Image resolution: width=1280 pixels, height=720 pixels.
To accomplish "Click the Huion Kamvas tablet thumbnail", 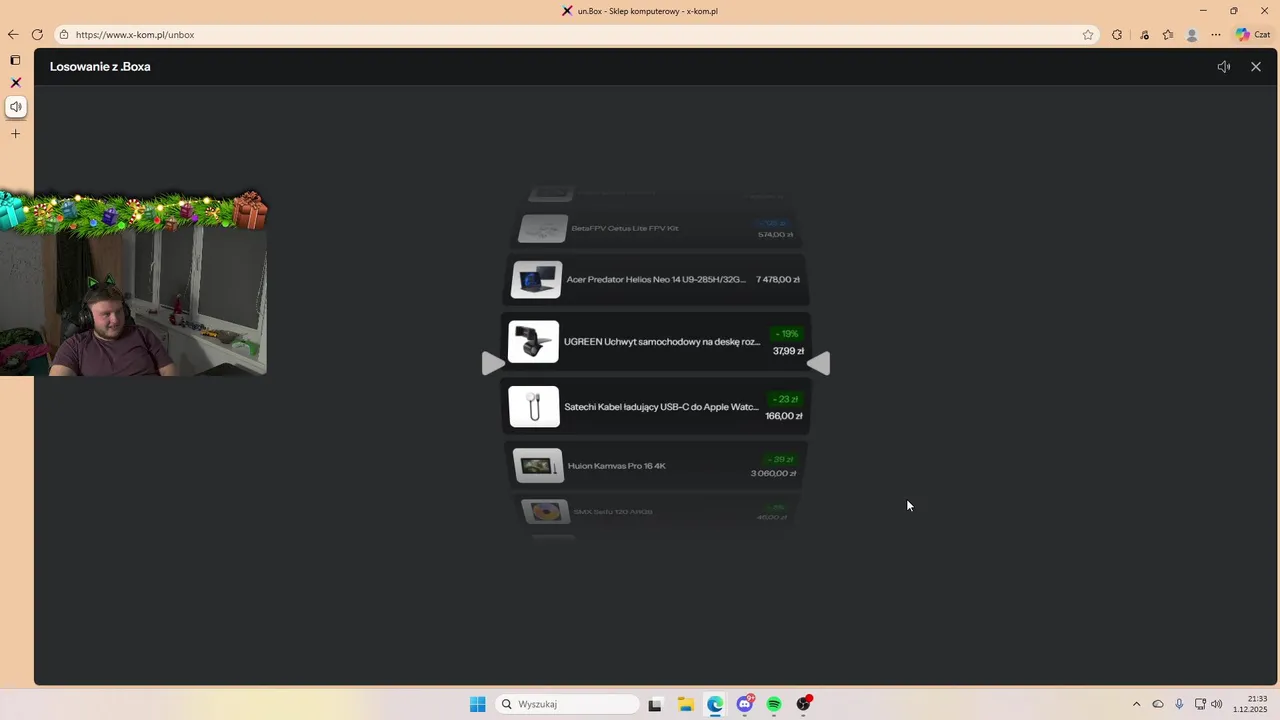I will pyautogui.click(x=538, y=466).
